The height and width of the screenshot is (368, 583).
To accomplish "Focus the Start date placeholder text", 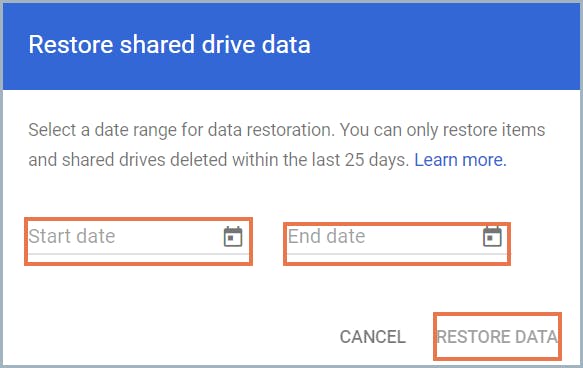I will click(x=72, y=236).
